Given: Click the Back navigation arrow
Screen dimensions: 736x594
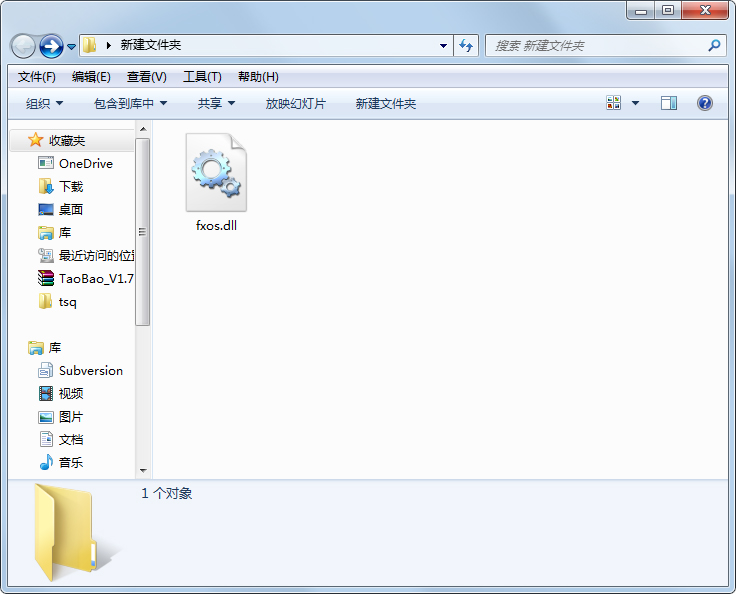Looking at the screenshot, I should pos(23,46).
